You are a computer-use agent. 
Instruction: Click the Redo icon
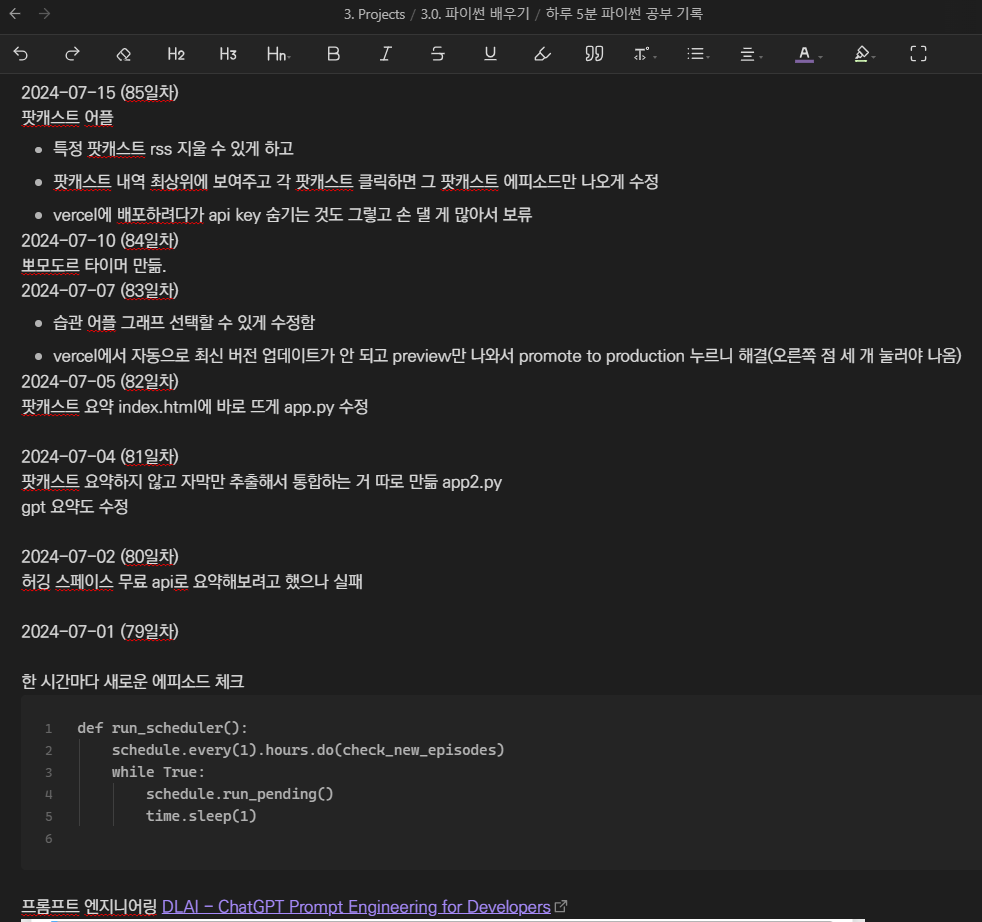72,54
